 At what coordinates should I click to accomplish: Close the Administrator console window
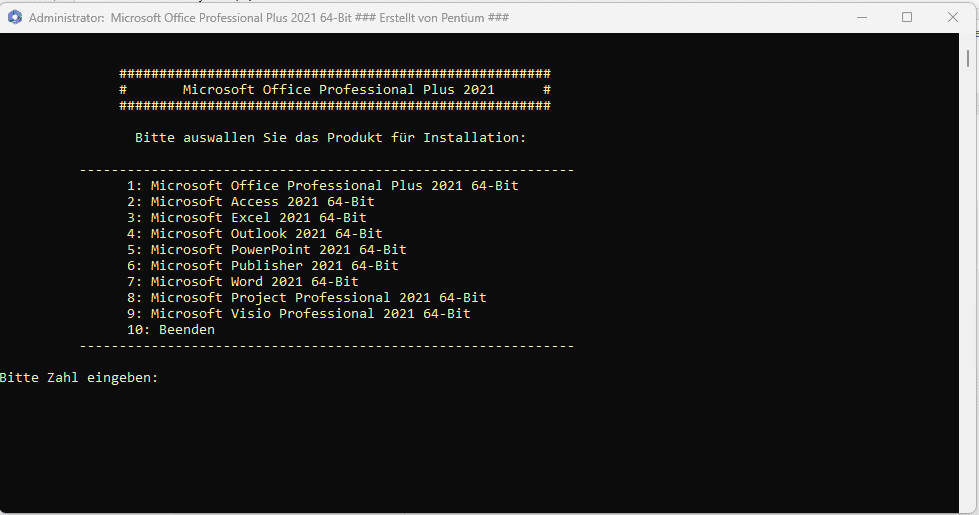coord(953,17)
